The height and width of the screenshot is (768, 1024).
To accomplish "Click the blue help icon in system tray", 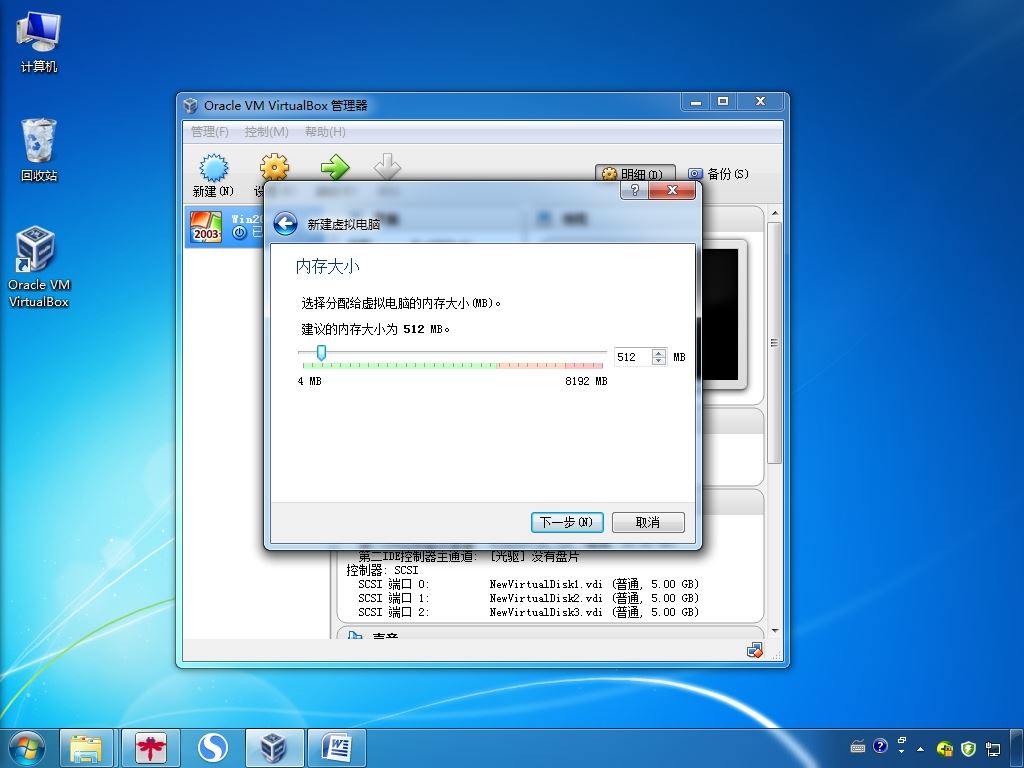I will (880, 746).
